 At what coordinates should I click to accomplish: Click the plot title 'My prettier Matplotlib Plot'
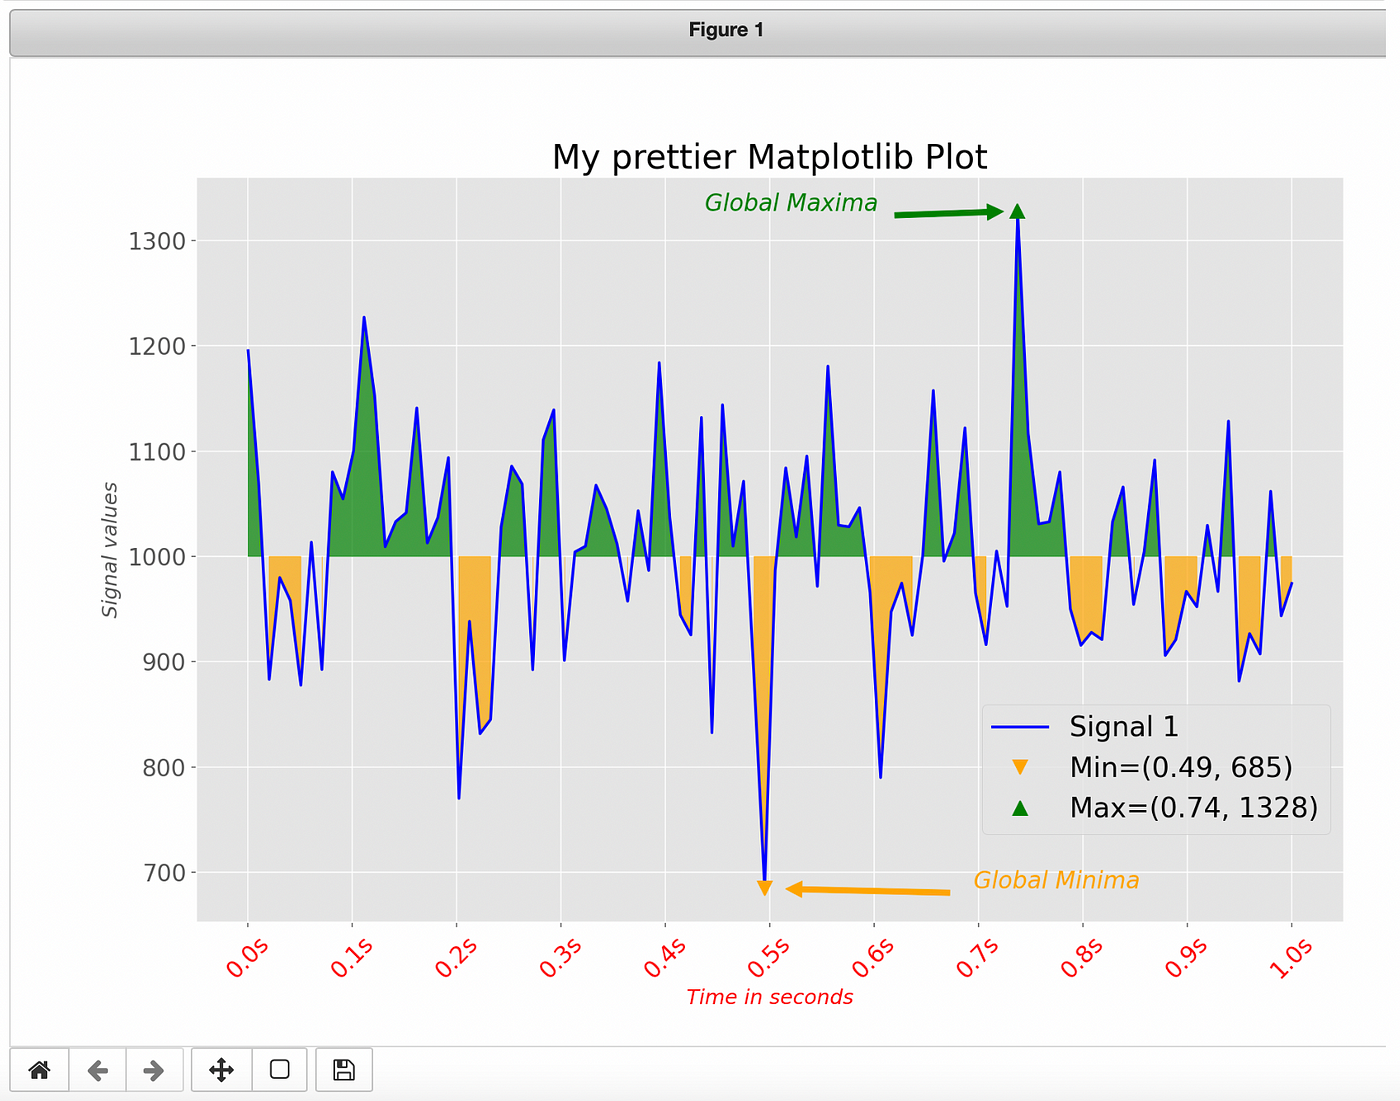769,157
